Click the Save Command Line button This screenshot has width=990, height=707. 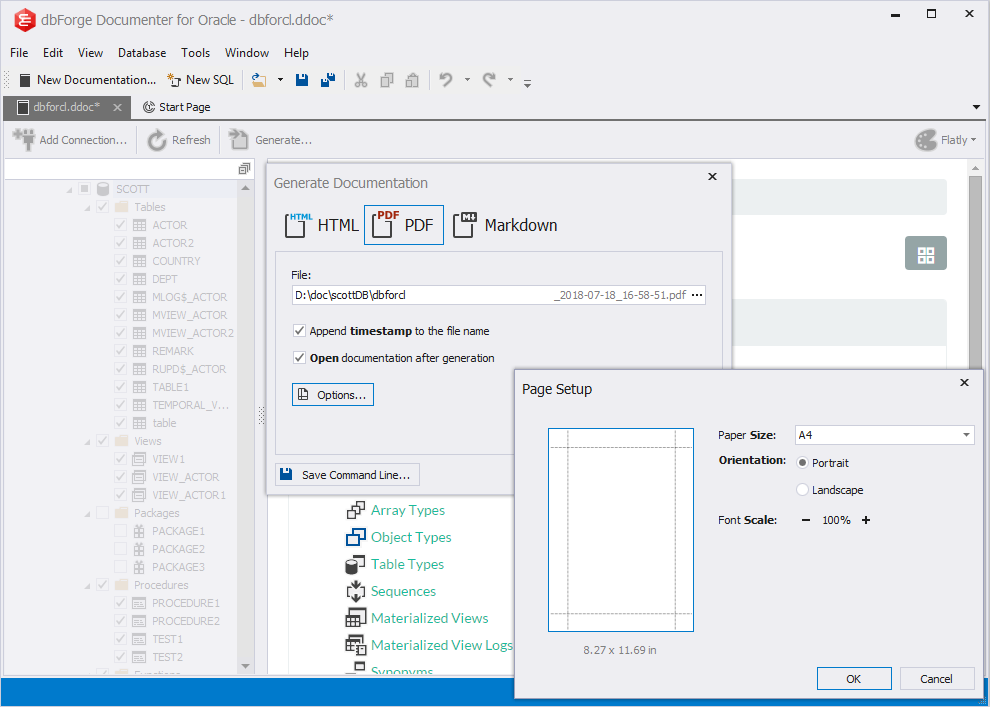[x=347, y=475]
